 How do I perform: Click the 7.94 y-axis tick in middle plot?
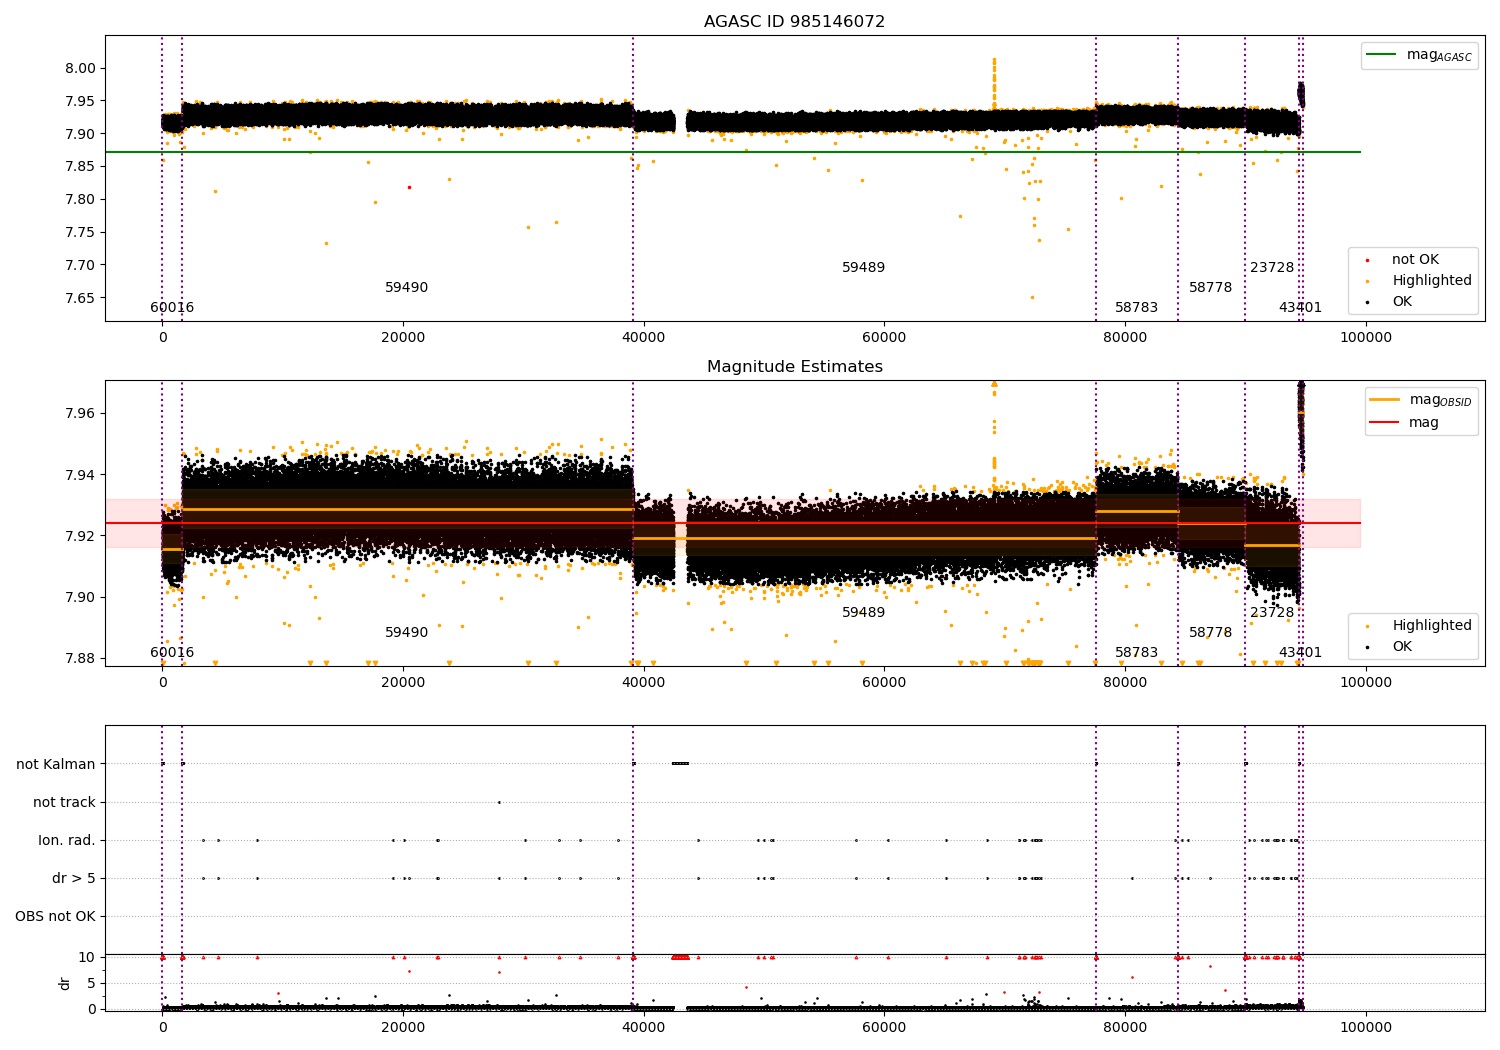(x=81, y=475)
